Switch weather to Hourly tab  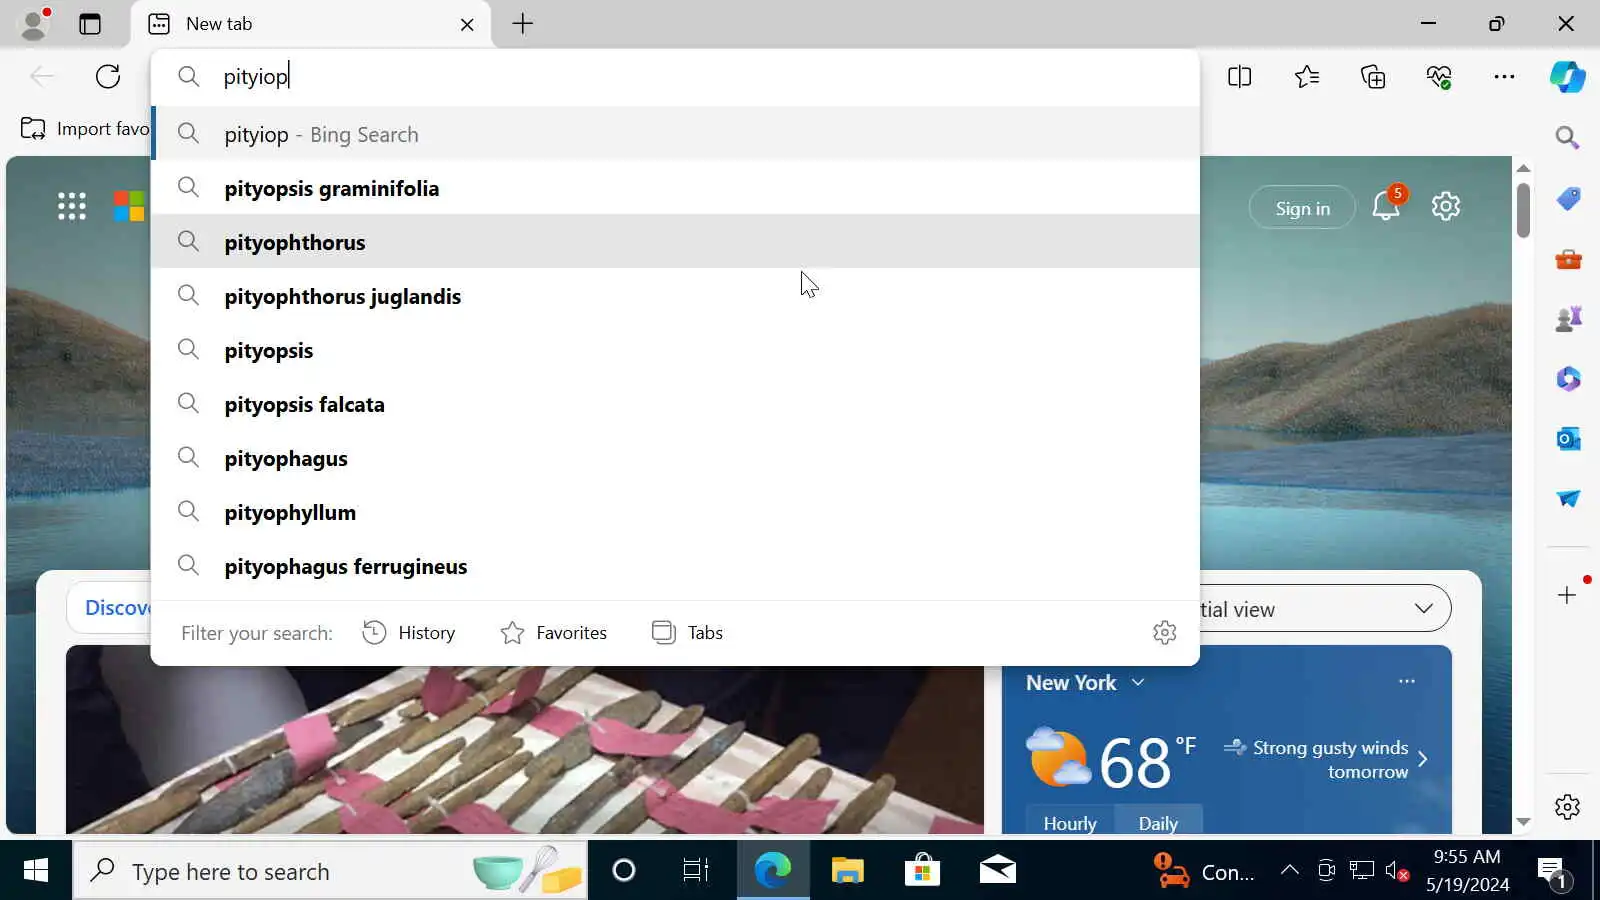click(1070, 823)
